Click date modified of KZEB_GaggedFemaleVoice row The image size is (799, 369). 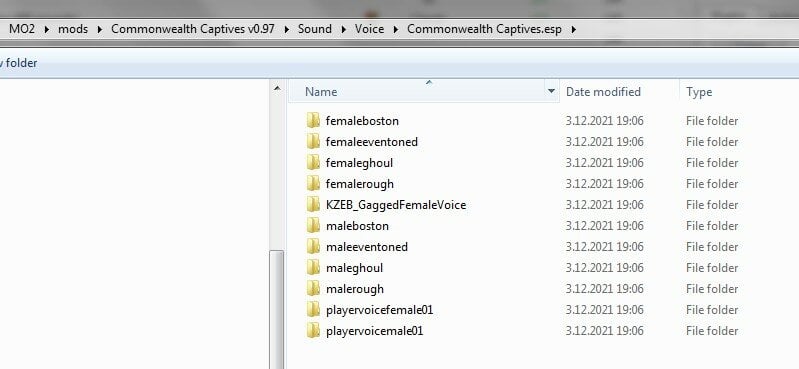click(604, 205)
